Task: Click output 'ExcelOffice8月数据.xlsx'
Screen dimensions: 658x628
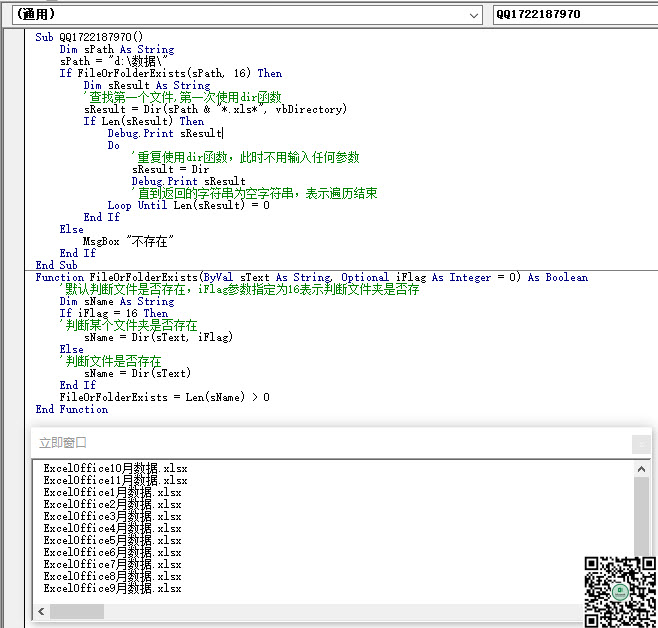Action: 112,576
